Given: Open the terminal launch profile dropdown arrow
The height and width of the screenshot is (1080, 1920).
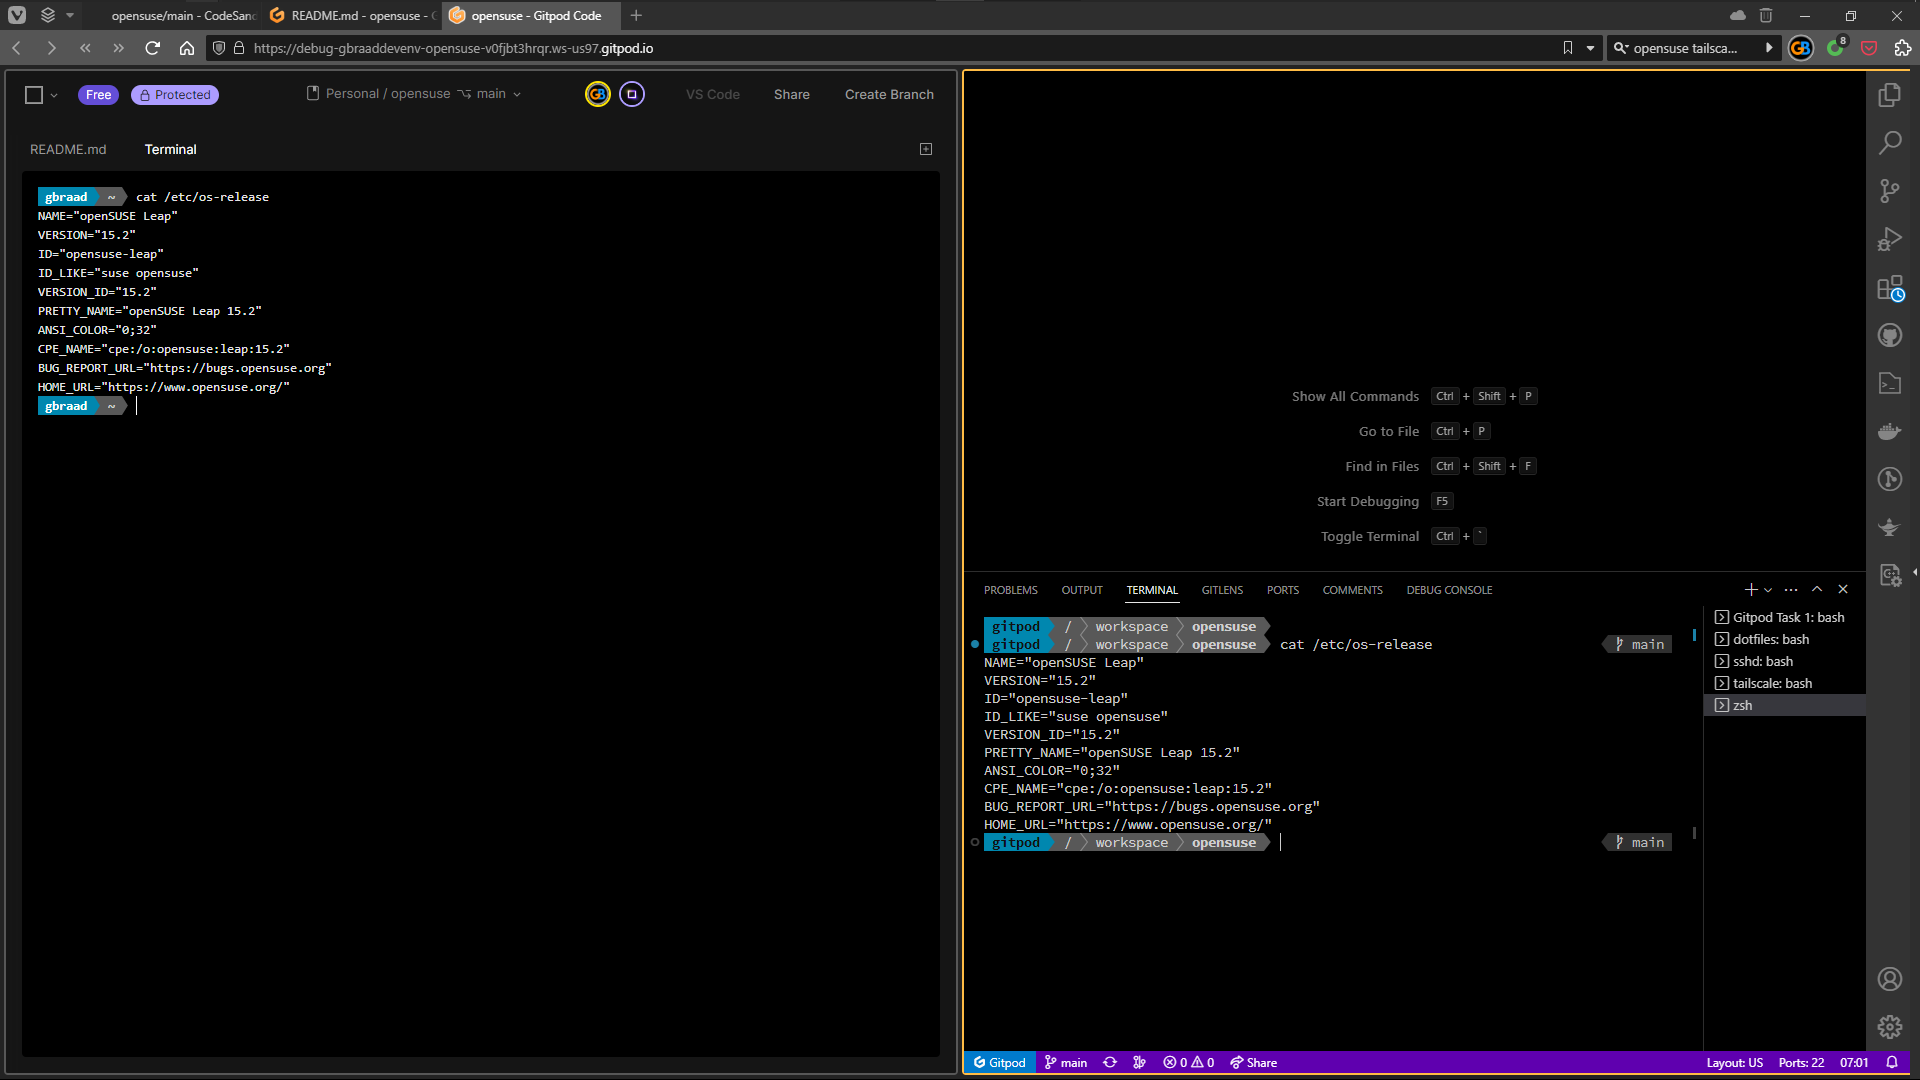Looking at the screenshot, I should coord(1768,590).
